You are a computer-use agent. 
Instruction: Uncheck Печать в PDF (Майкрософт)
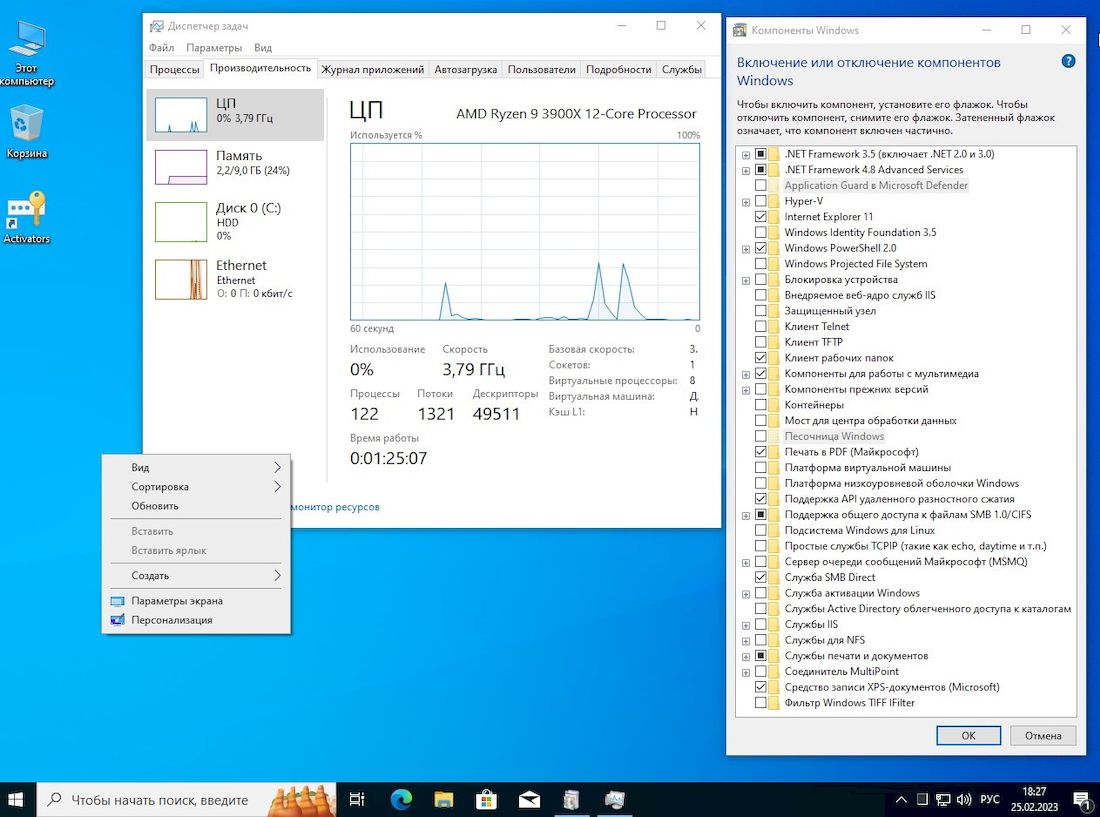click(x=760, y=452)
